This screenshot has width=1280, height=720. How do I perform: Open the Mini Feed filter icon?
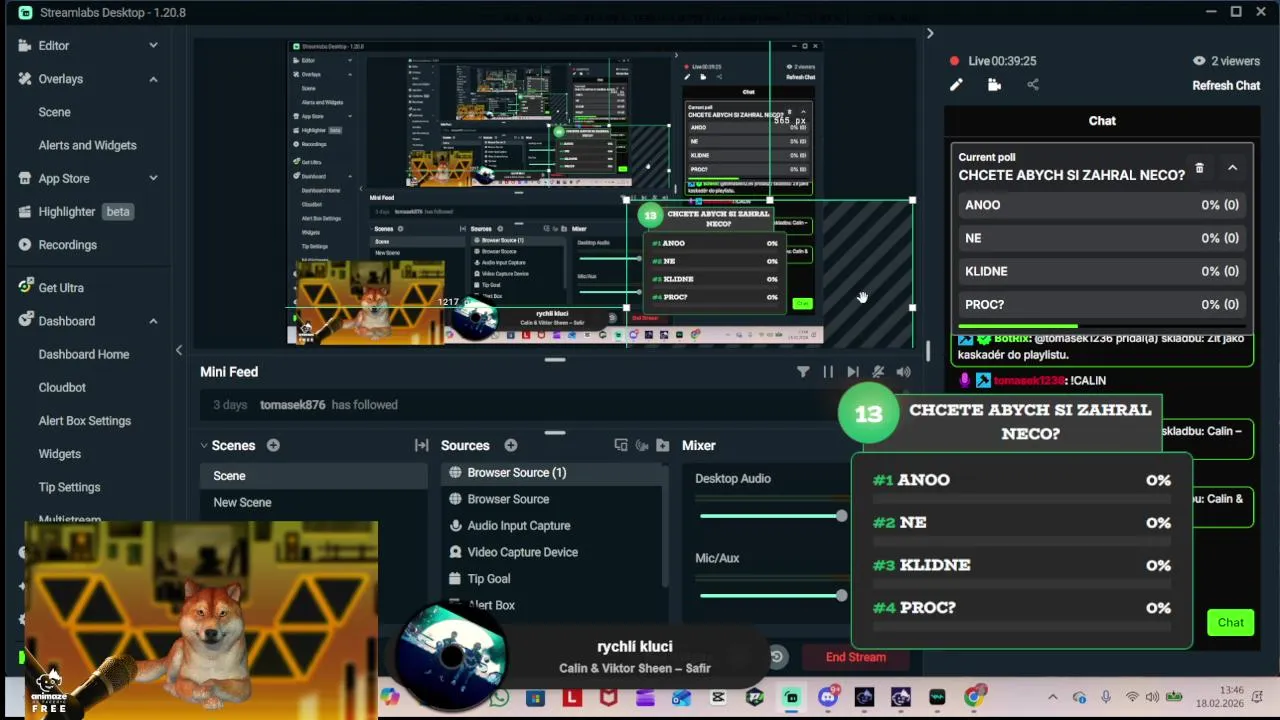pos(803,372)
